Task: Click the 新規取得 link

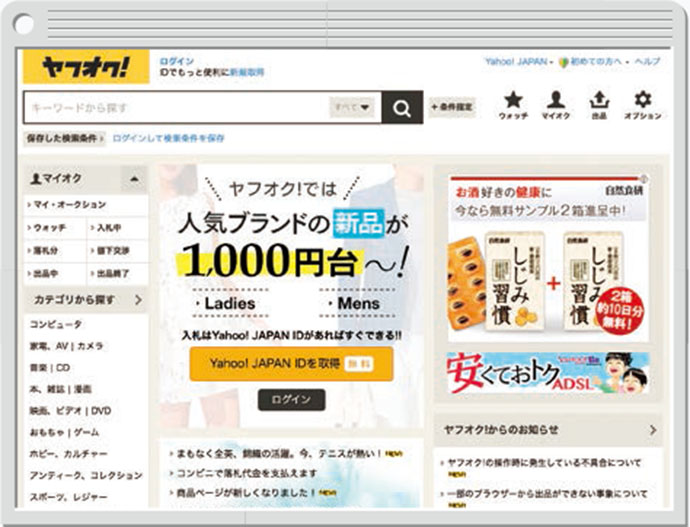Action: pos(247,73)
